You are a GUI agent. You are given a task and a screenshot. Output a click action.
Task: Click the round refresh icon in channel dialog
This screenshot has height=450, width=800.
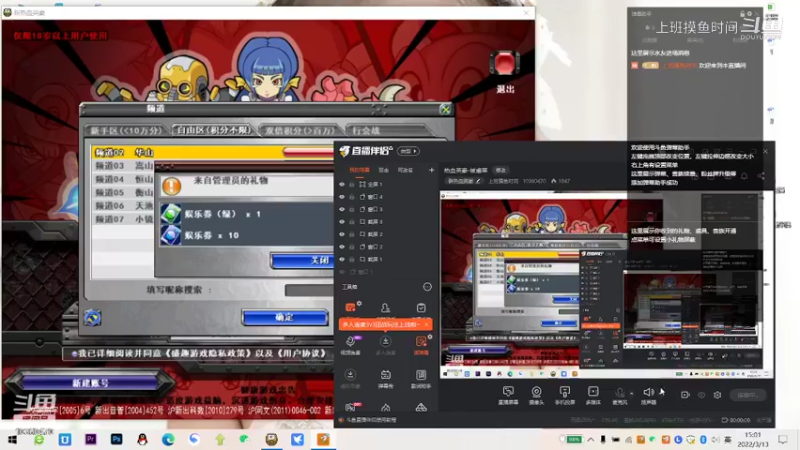point(92,317)
